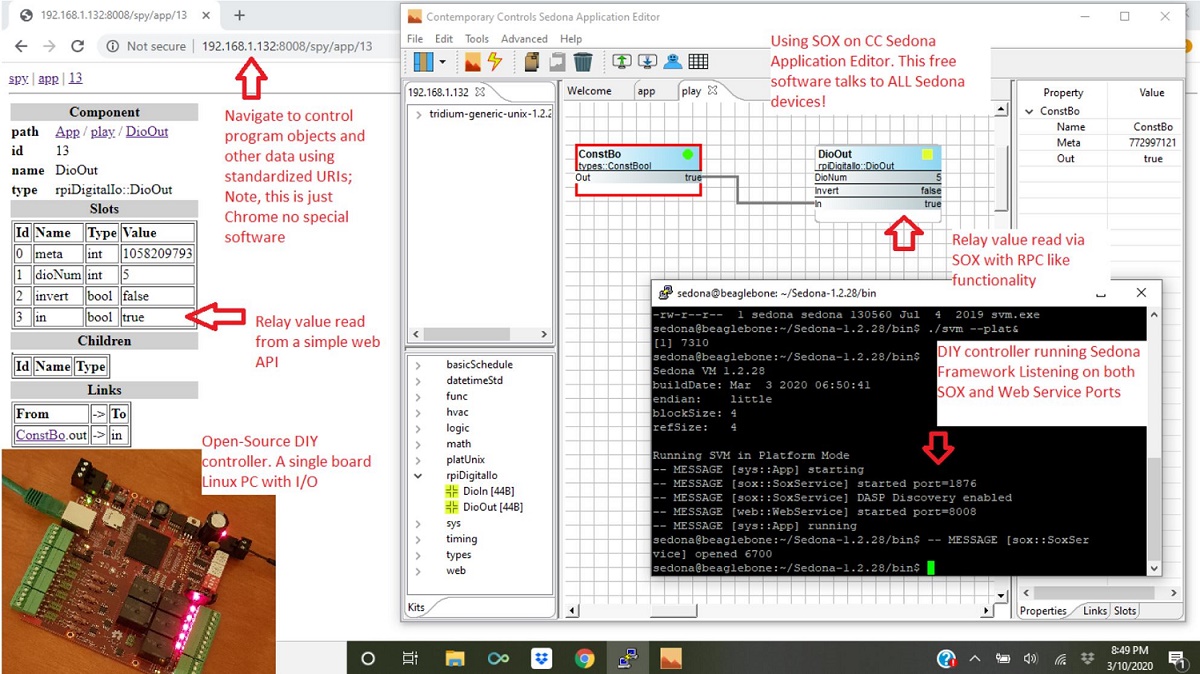Expand the basicSchedule kit
1200x674 pixels.
click(x=418, y=365)
